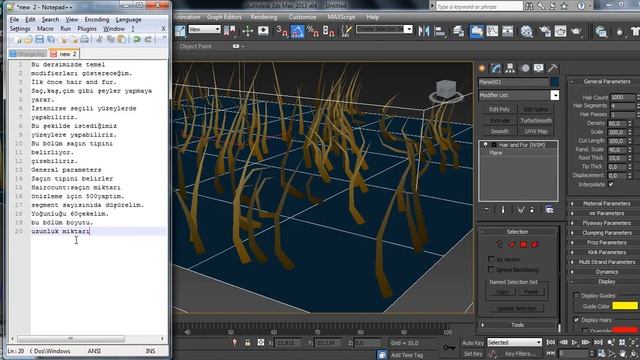Toggle the By Vertex checkbox
The width and height of the screenshot is (640, 360).
coord(491,259)
